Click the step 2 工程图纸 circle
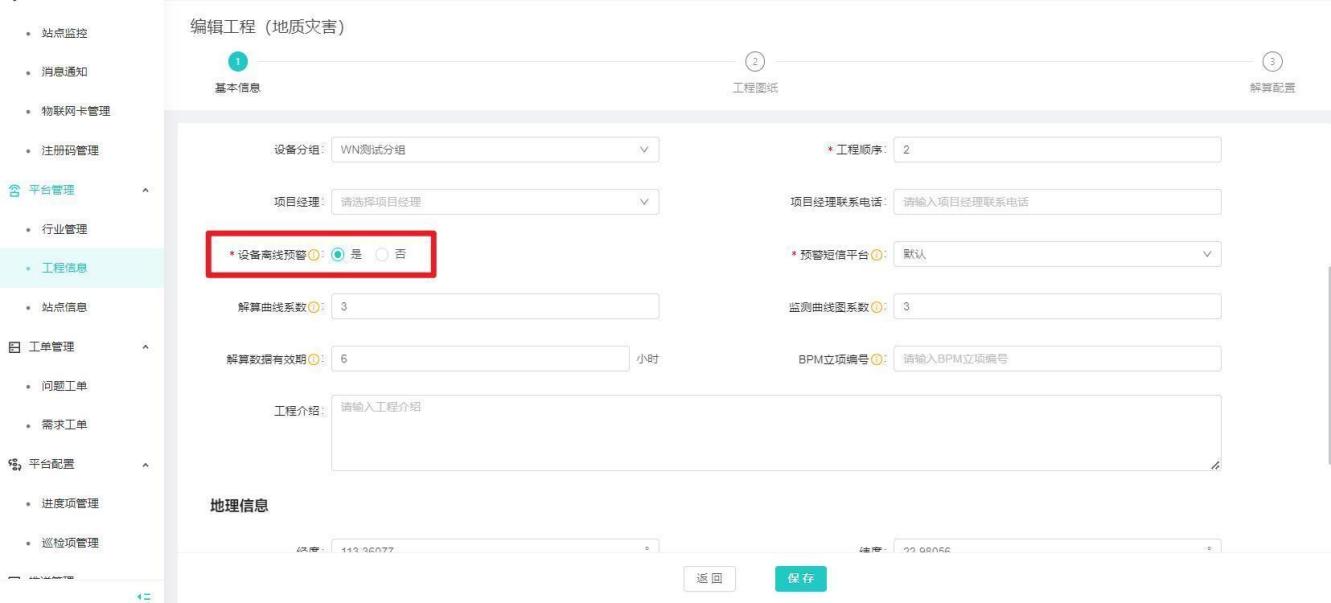 tap(755, 61)
